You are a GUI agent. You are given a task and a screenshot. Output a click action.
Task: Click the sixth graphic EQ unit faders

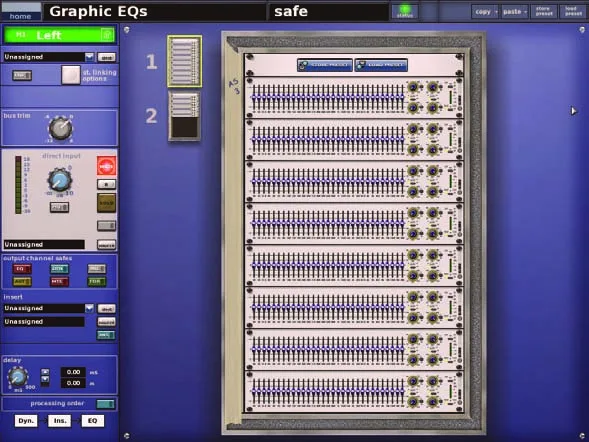click(328, 308)
